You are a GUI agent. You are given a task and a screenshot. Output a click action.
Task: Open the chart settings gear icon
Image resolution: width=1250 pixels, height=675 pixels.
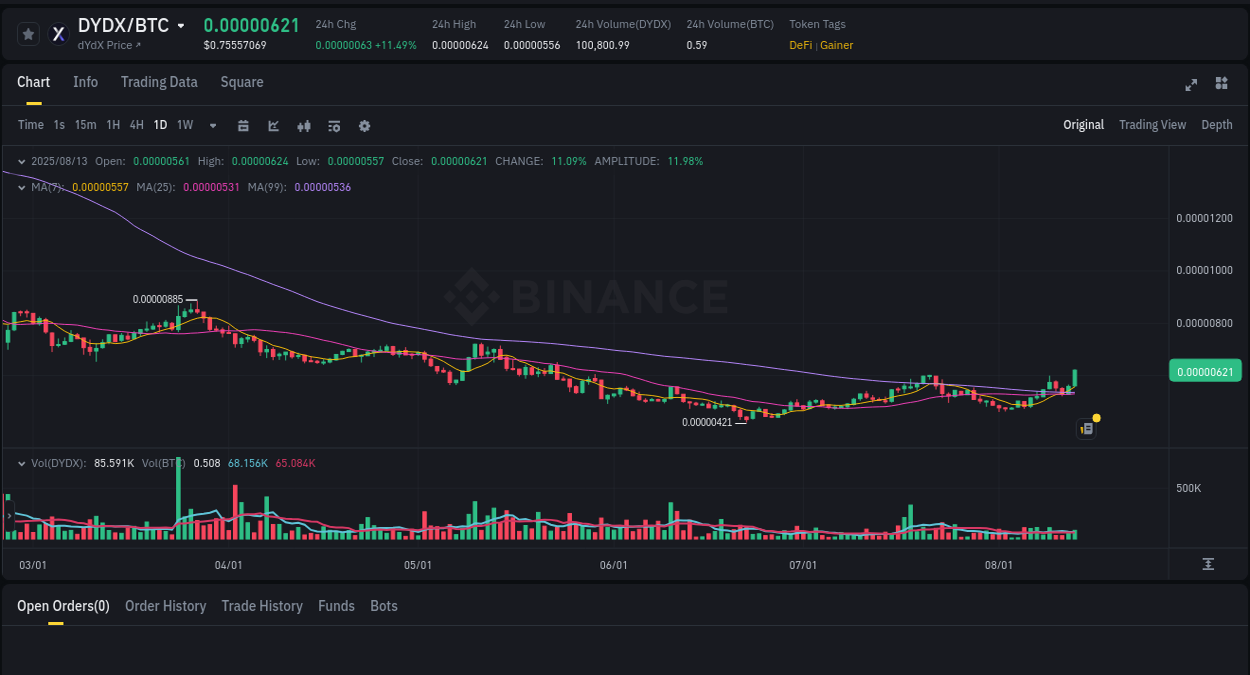click(364, 125)
